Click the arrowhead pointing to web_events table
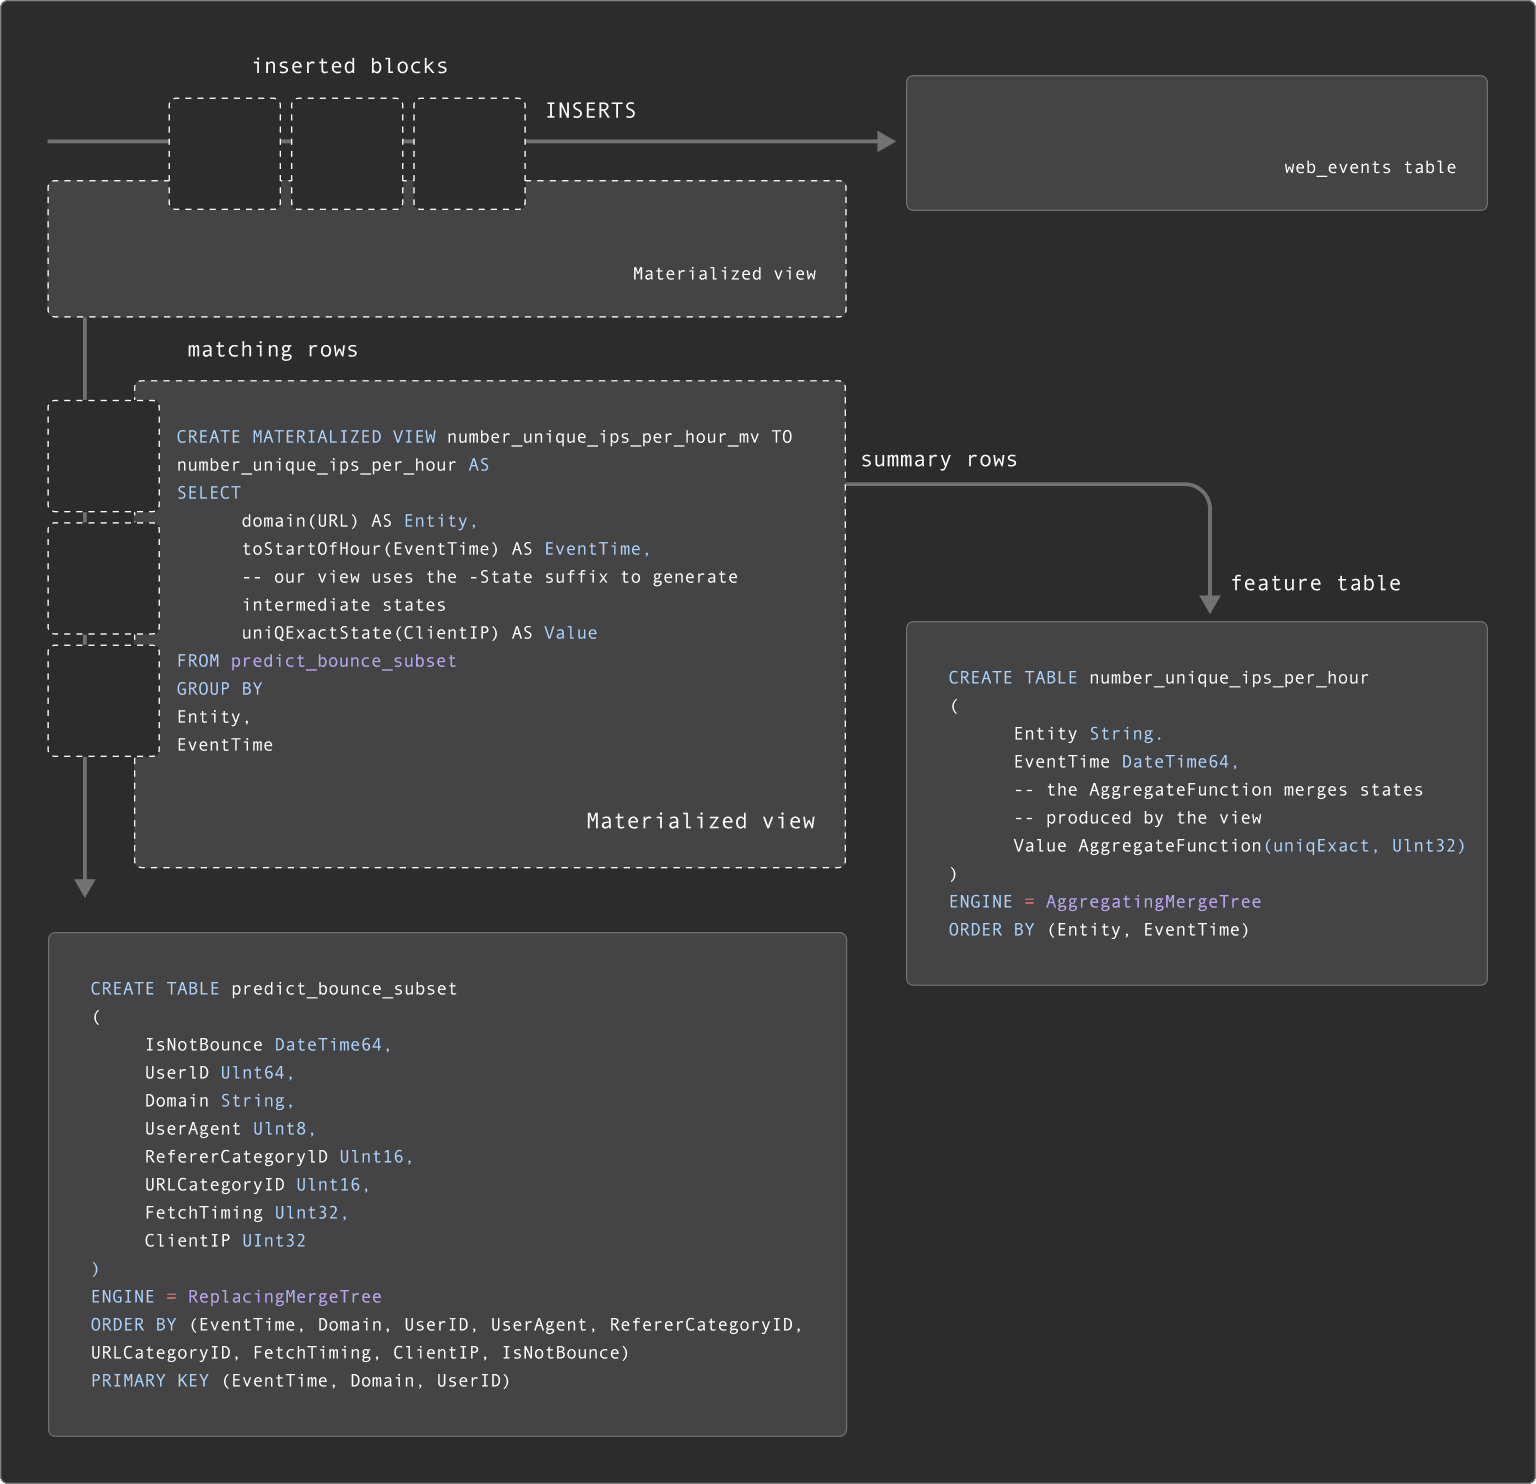 pyautogui.click(x=886, y=142)
